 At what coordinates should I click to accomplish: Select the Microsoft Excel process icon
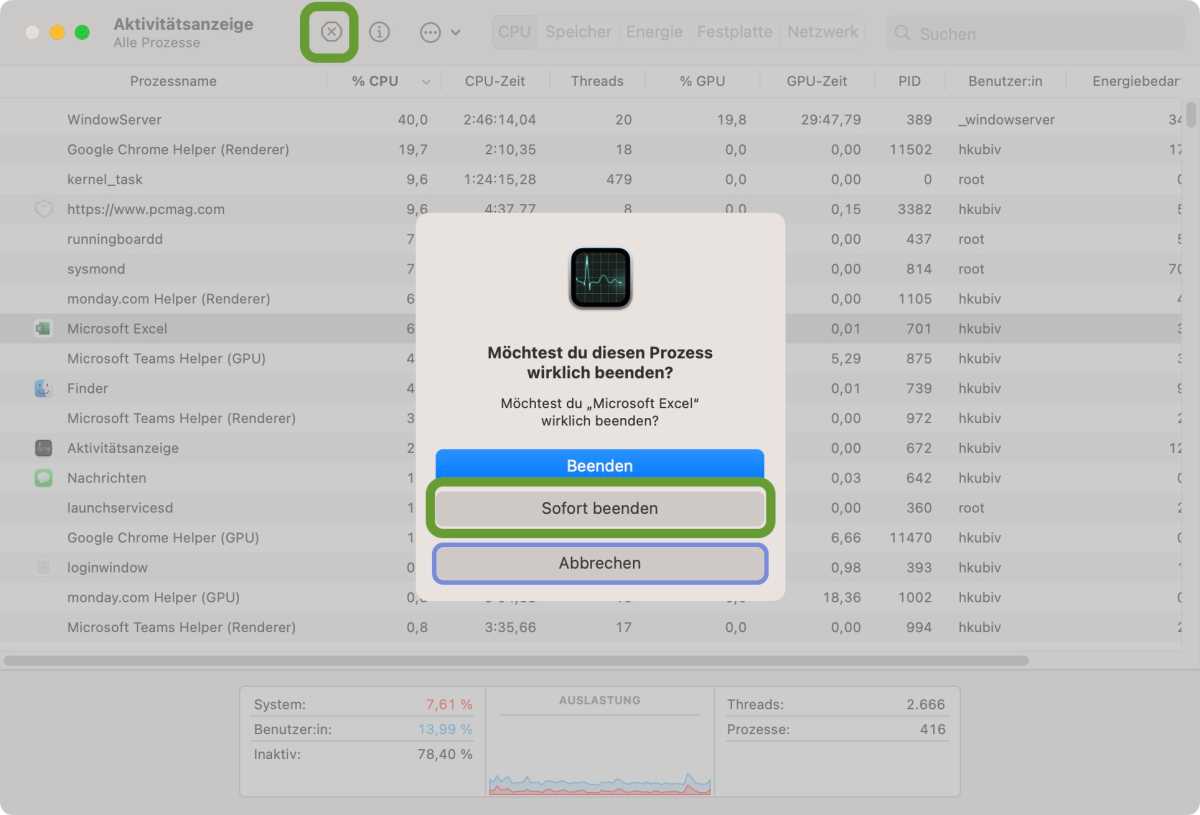[x=43, y=328]
